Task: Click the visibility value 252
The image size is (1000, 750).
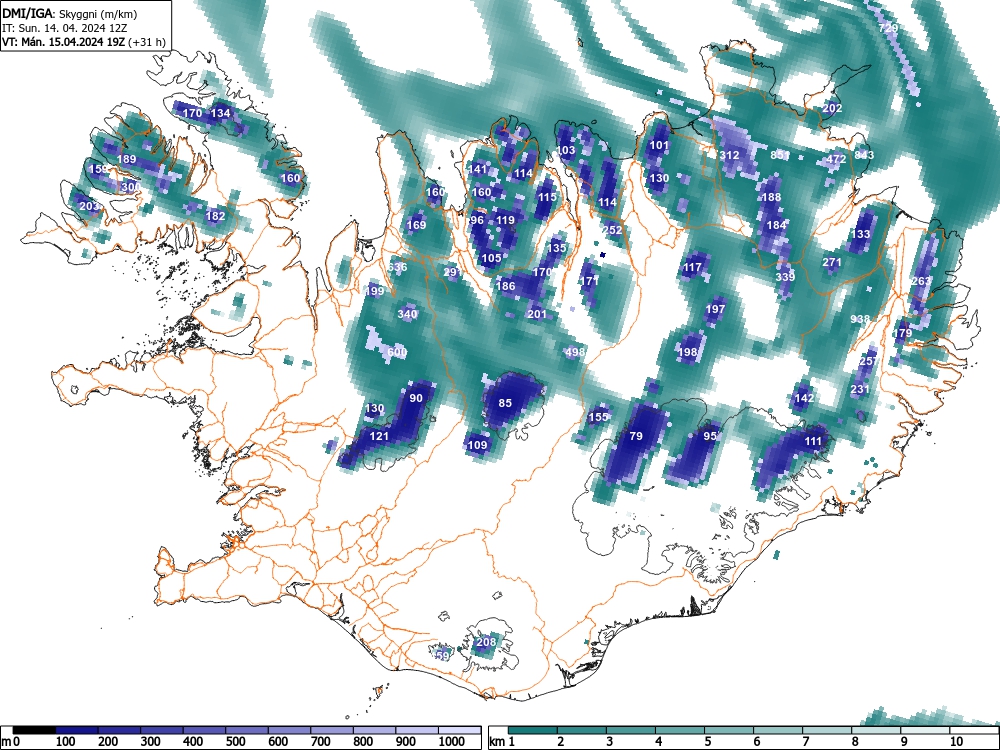Action: click(x=612, y=230)
